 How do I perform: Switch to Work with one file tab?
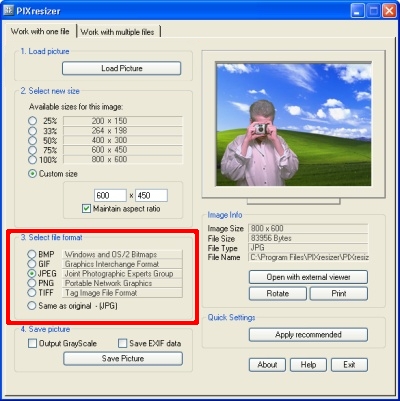(40, 31)
